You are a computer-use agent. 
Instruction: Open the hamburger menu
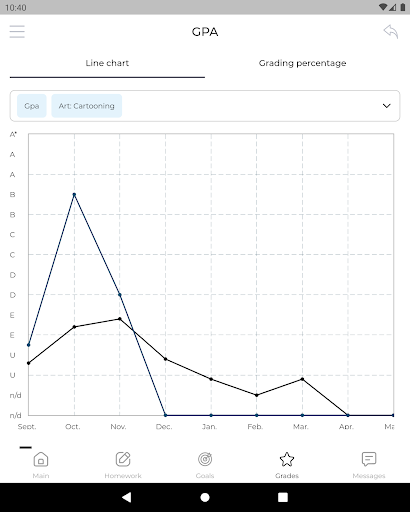[x=17, y=32]
